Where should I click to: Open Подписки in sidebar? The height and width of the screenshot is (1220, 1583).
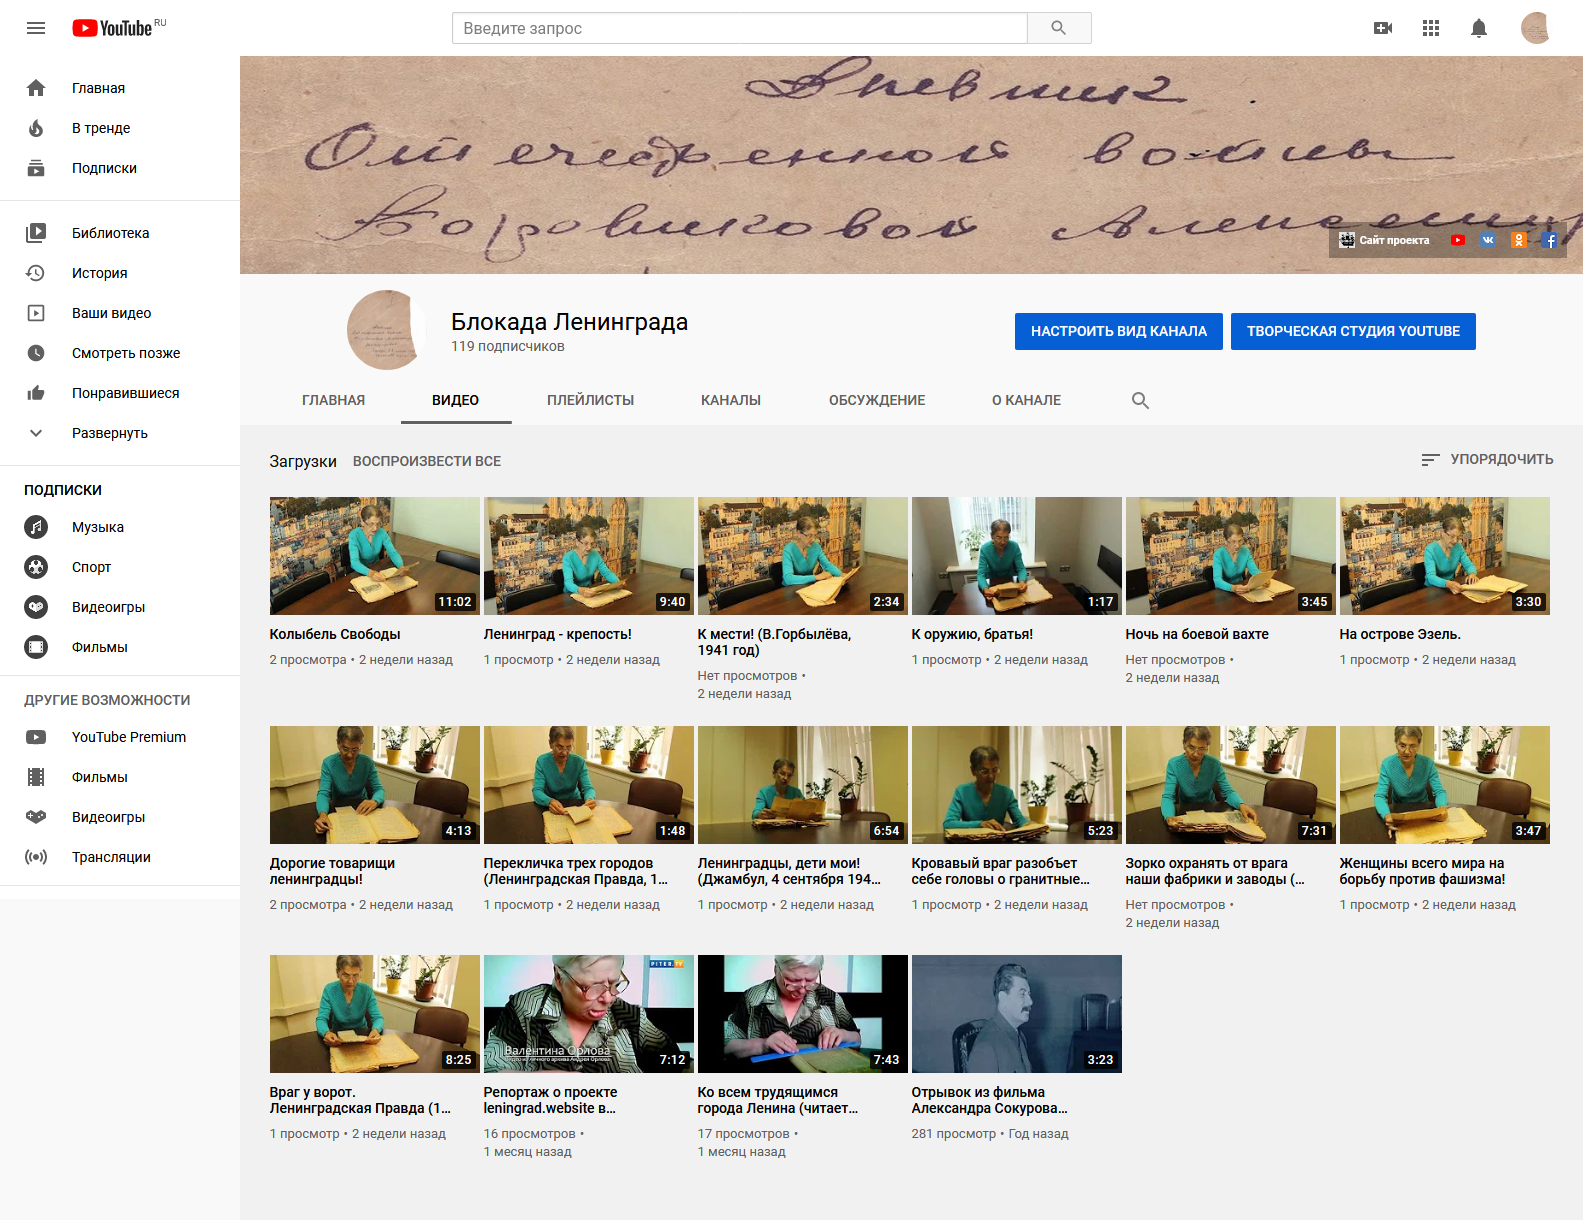point(120,168)
